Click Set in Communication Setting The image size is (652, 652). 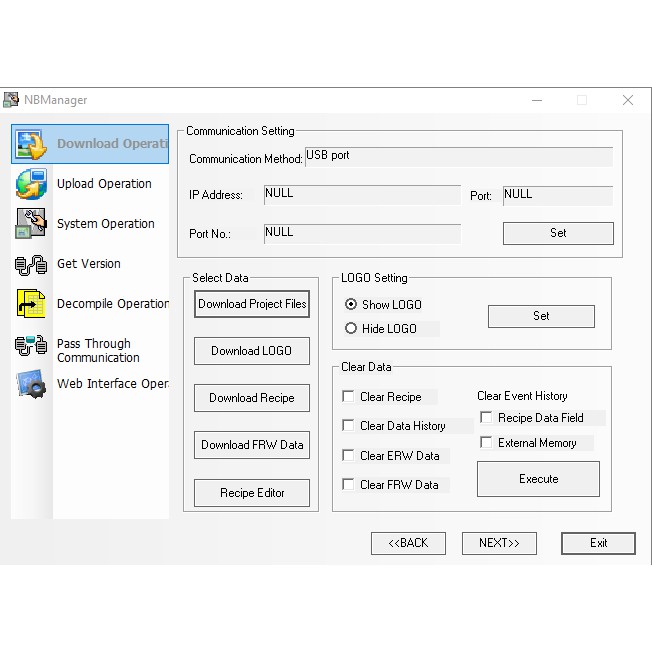pos(558,233)
